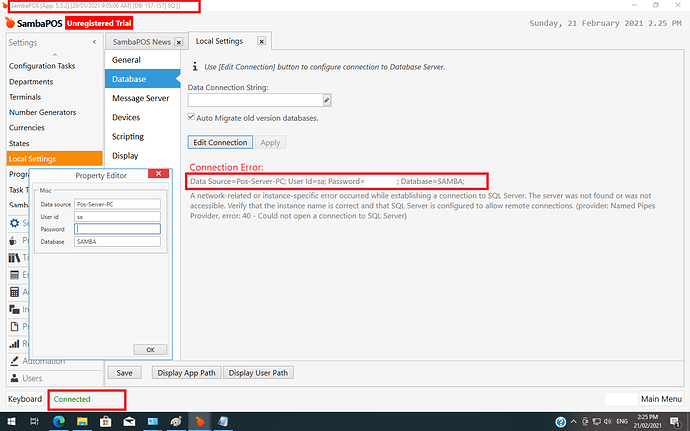The width and height of the screenshot is (690, 431).
Task: Click the up arrow above Configuration Tasks
Action: click(x=55, y=55)
